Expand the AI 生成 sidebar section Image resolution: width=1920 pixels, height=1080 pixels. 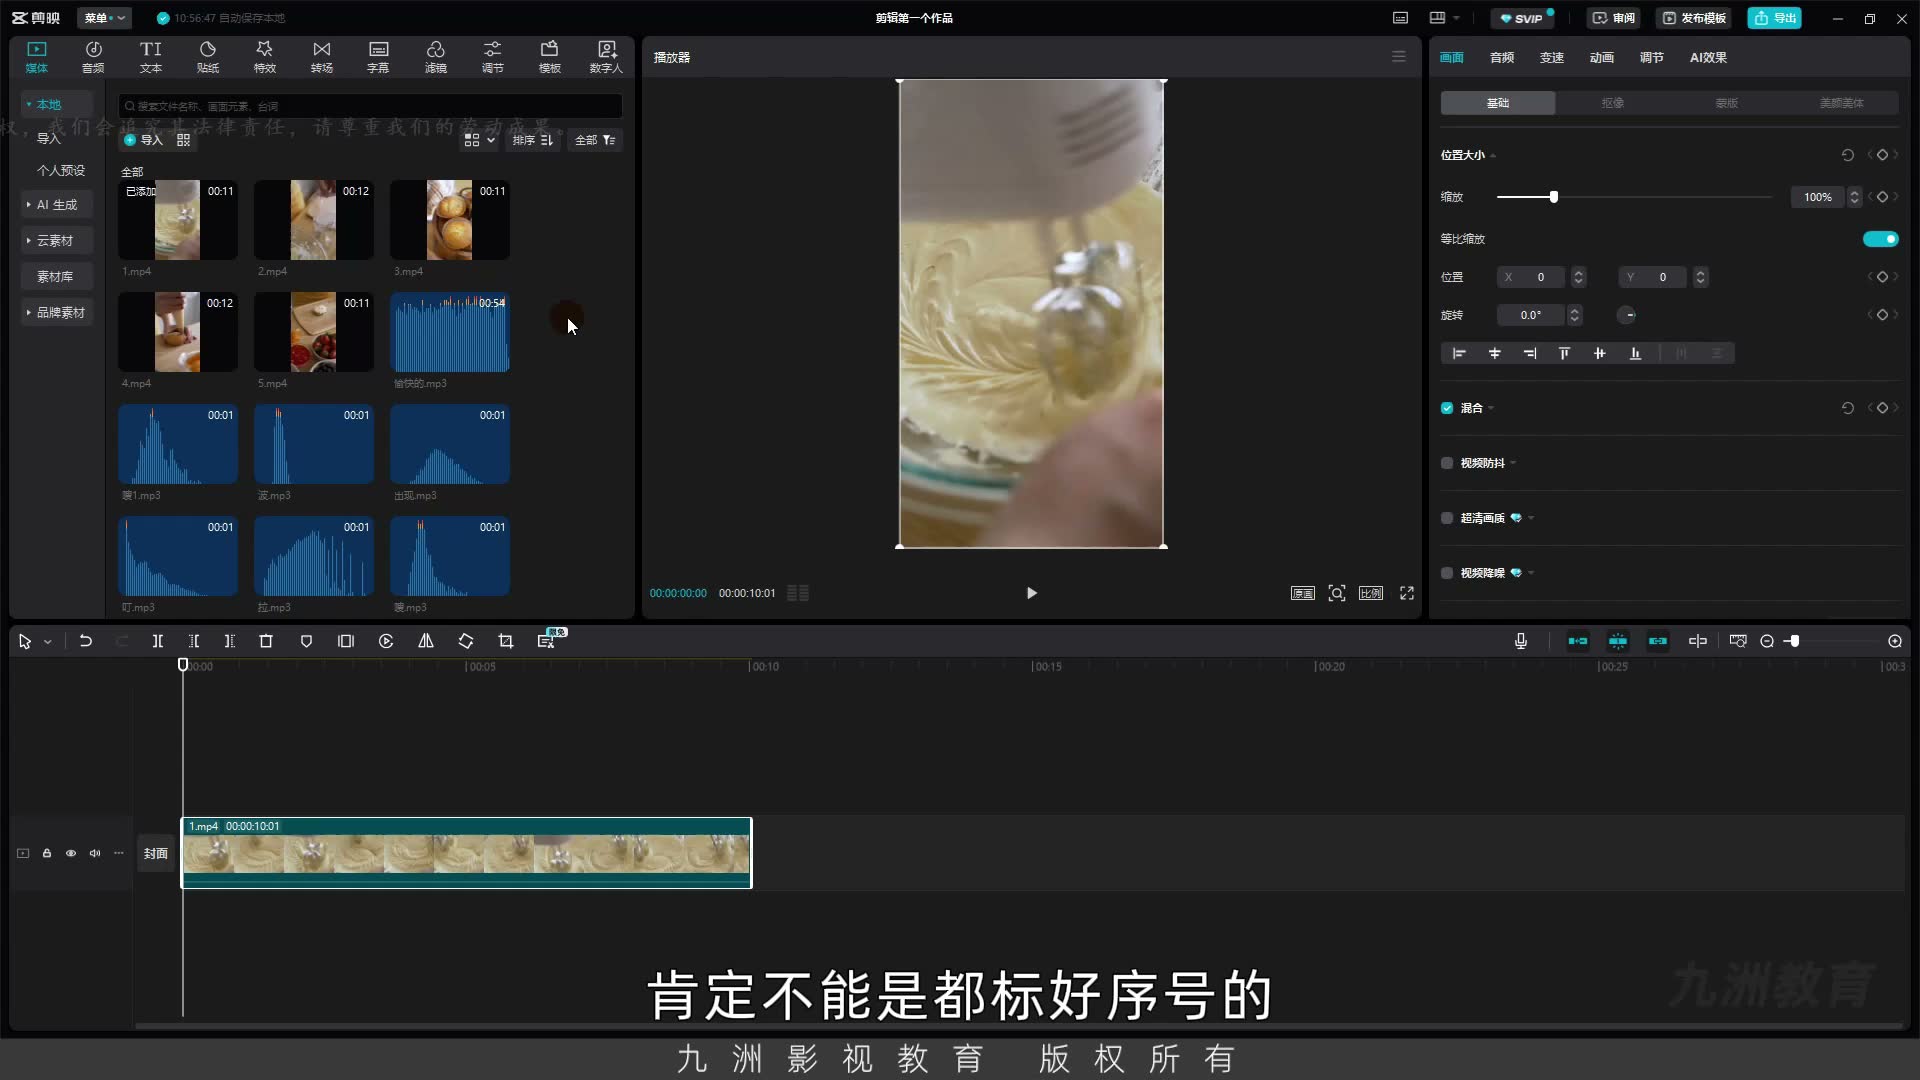[57, 204]
